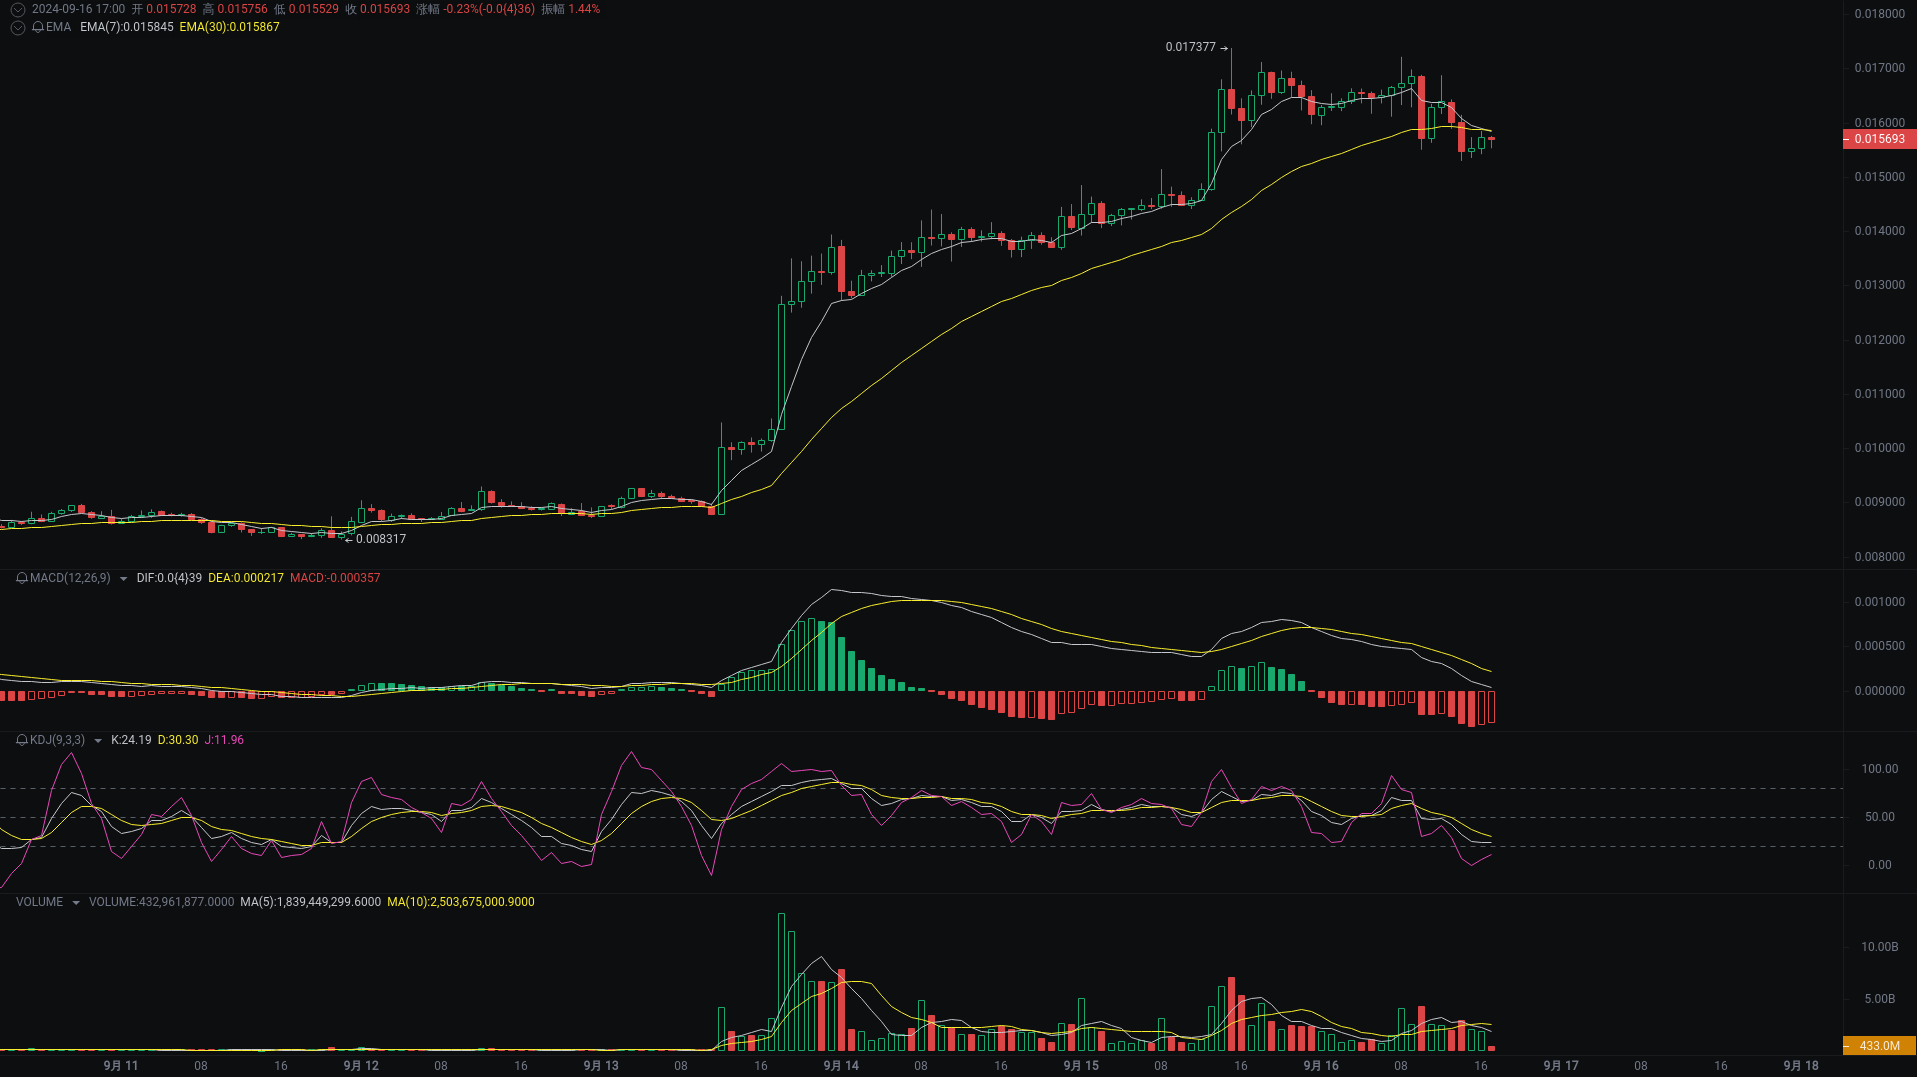Screen dimensions: 1917x1077
Task: Open the KDJ(9,3,3) settings dropdown
Action: (x=97, y=740)
